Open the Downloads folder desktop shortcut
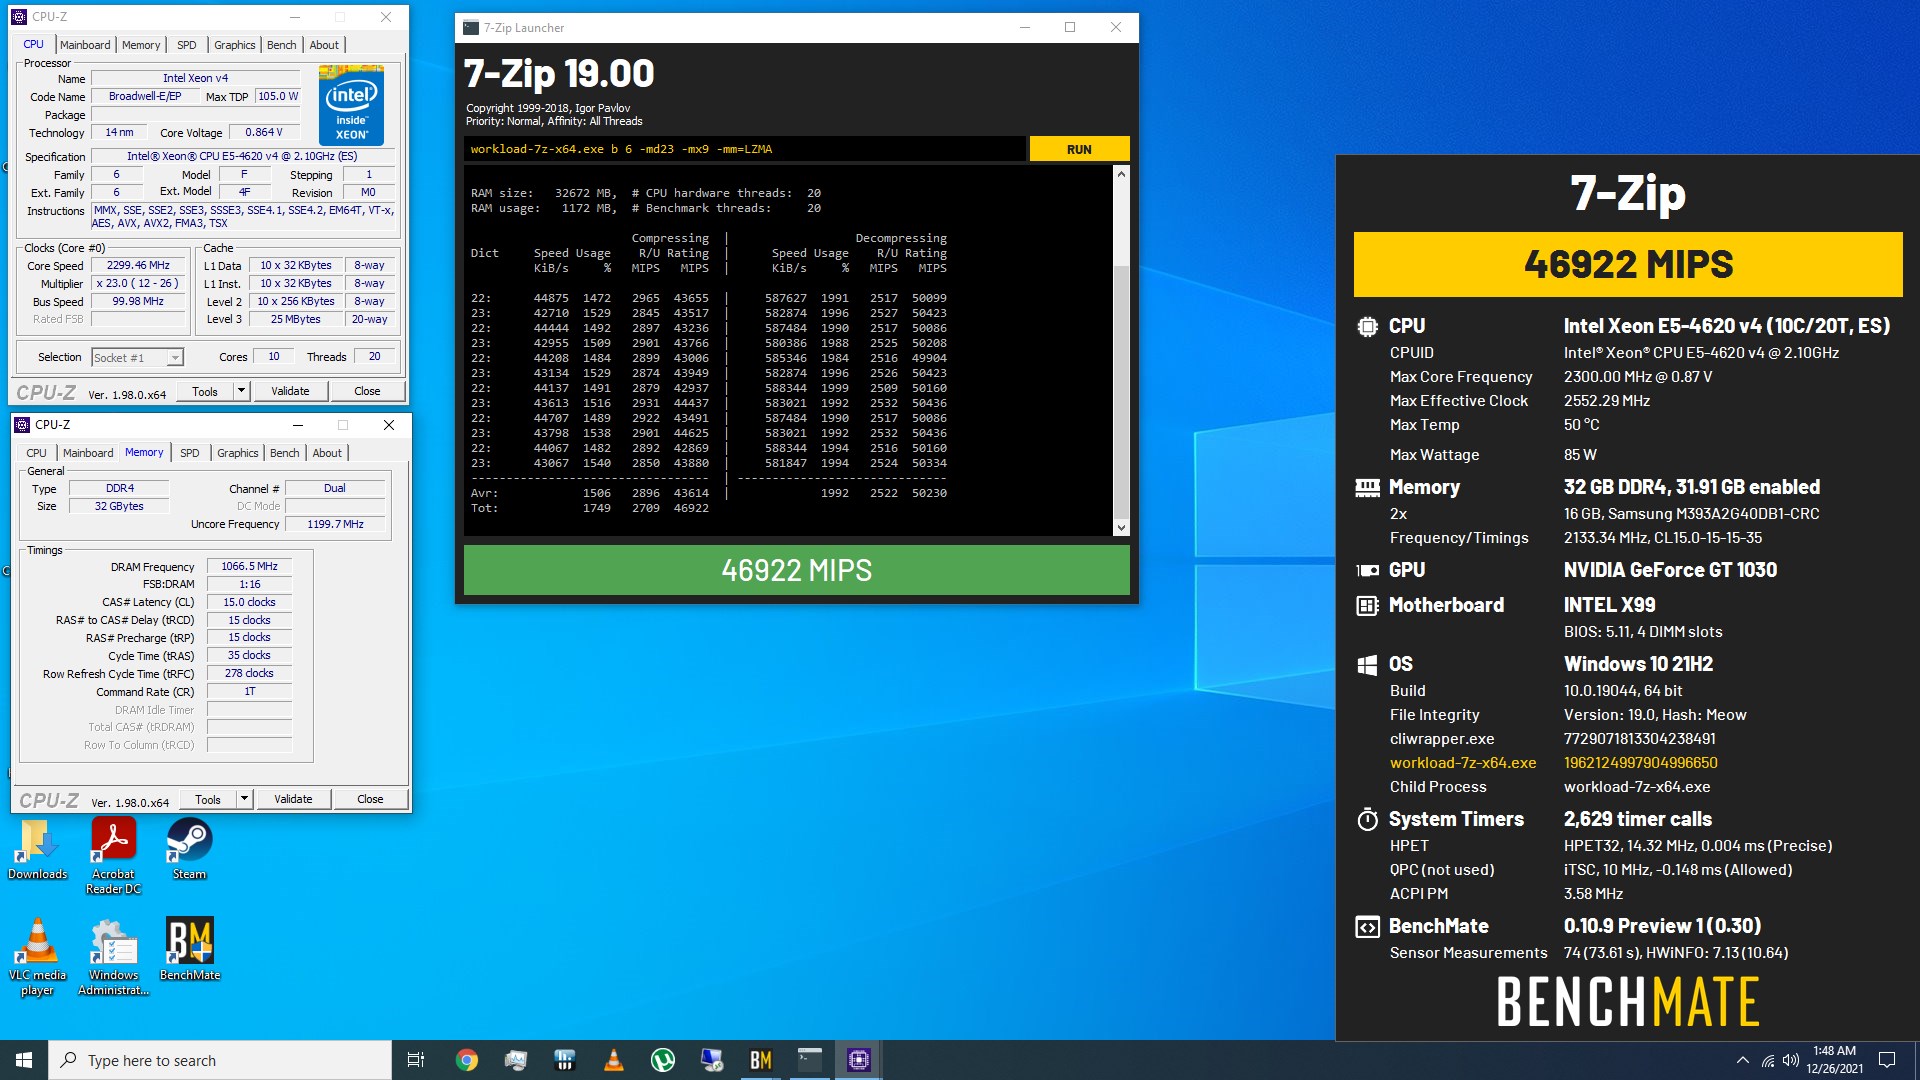1920x1080 pixels. tap(37, 850)
